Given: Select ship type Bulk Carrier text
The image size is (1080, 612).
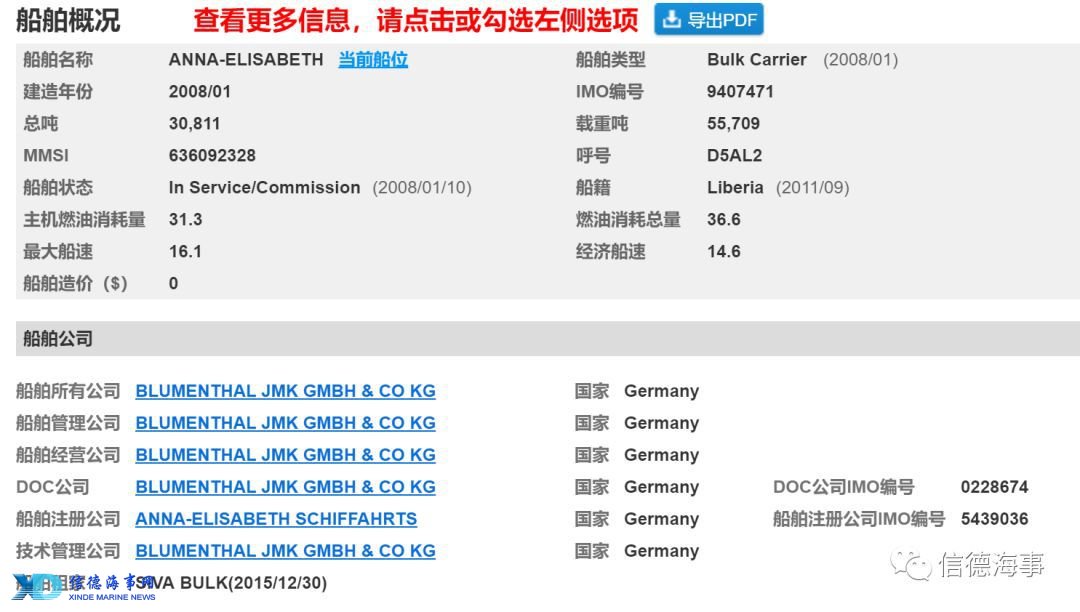Looking at the screenshot, I should pos(756,60).
